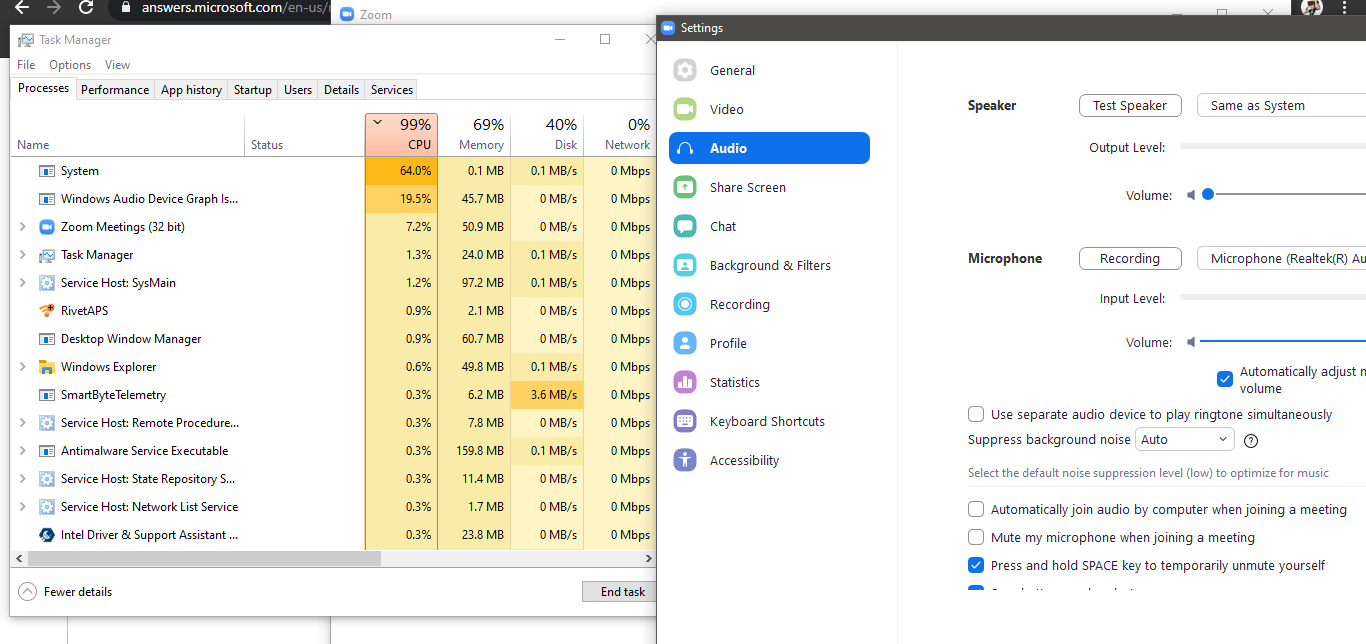Viewport: 1366px width, 644px height.
Task: Open the Statistics icon in Settings
Action: [x=685, y=382]
